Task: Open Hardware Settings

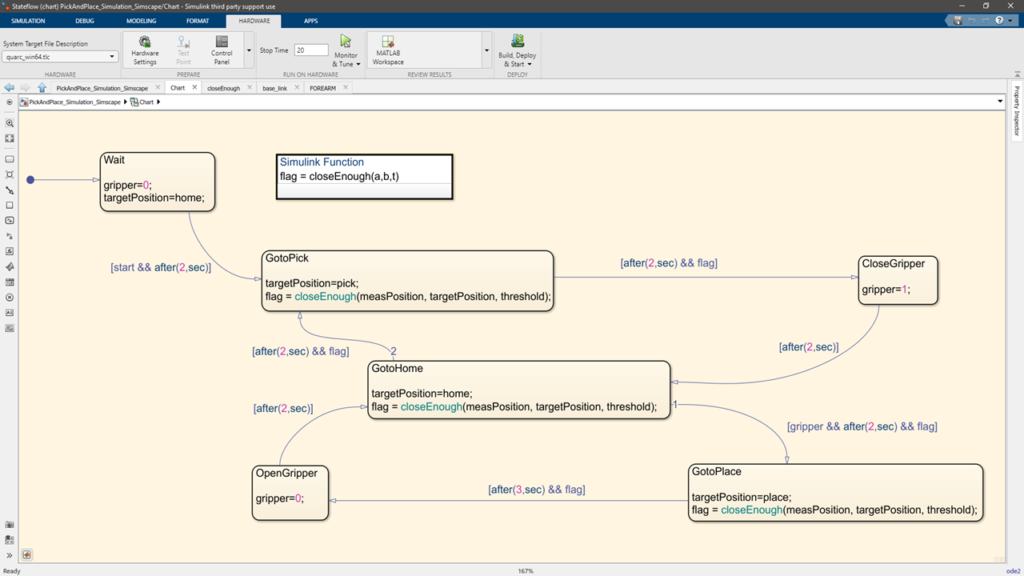Action: (x=145, y=50)
